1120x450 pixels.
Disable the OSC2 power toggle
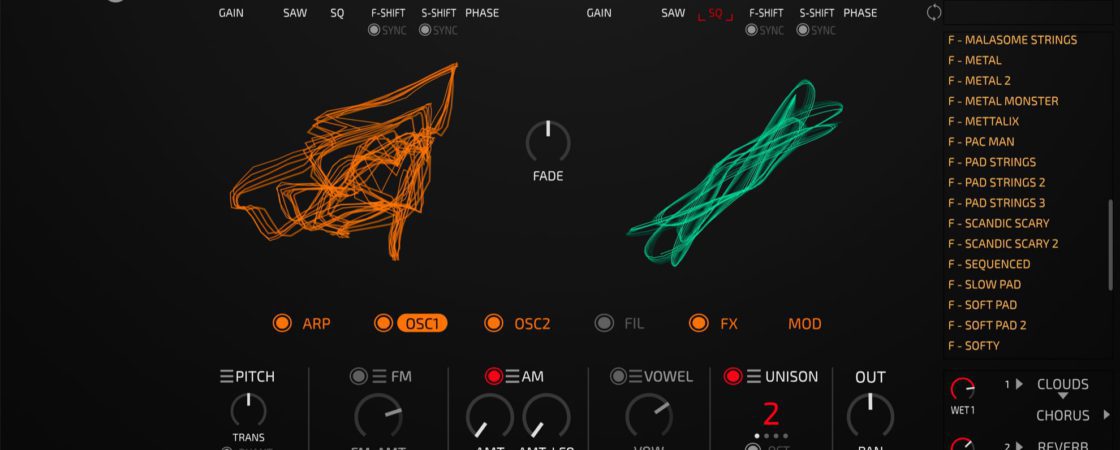pos(494,324)
